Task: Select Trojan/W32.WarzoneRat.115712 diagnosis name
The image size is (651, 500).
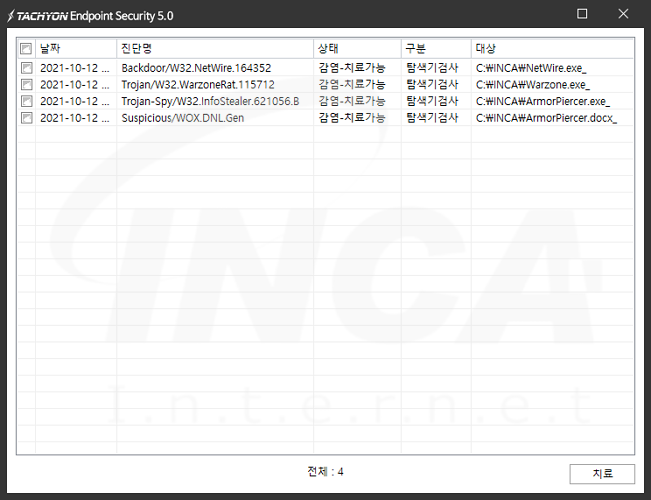Action: click(x=198, y=85)
